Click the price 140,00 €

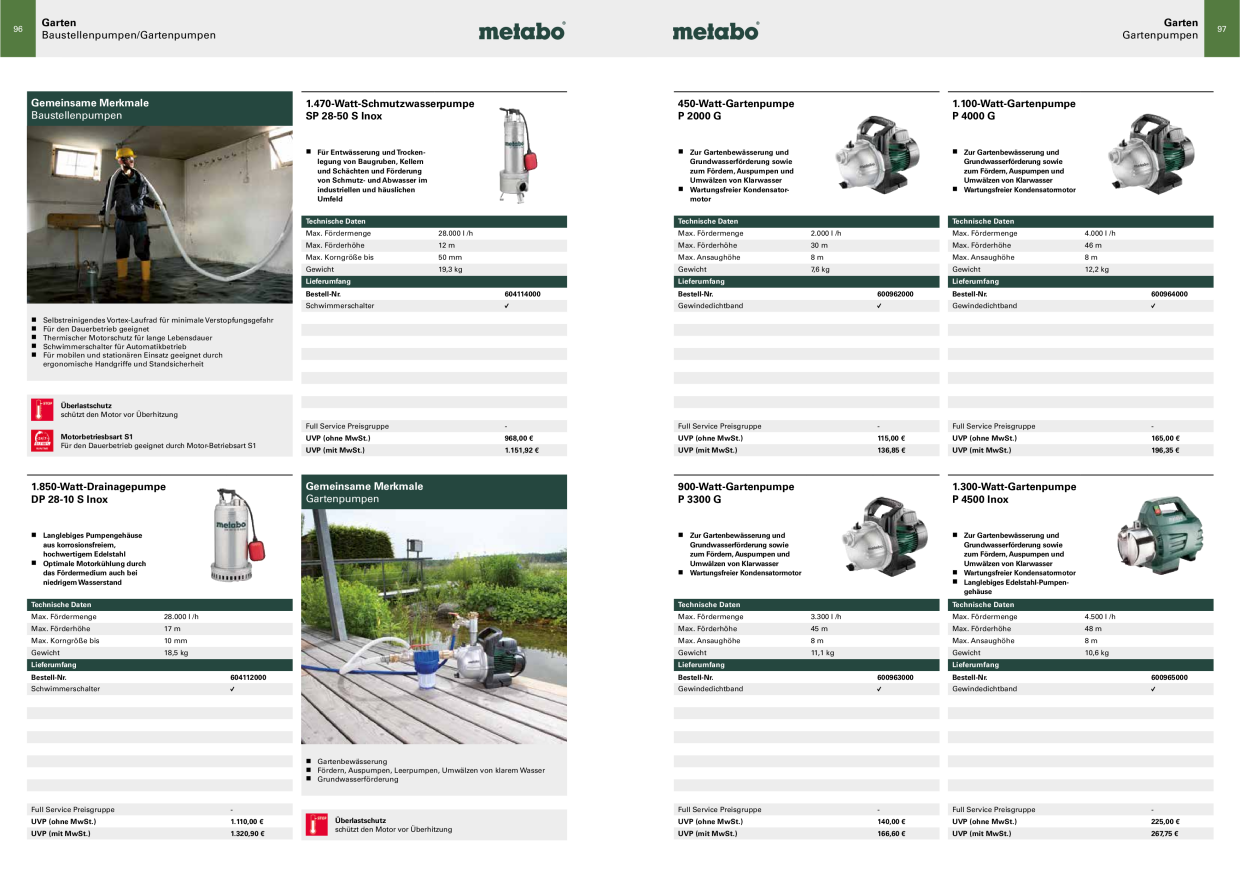891,821
